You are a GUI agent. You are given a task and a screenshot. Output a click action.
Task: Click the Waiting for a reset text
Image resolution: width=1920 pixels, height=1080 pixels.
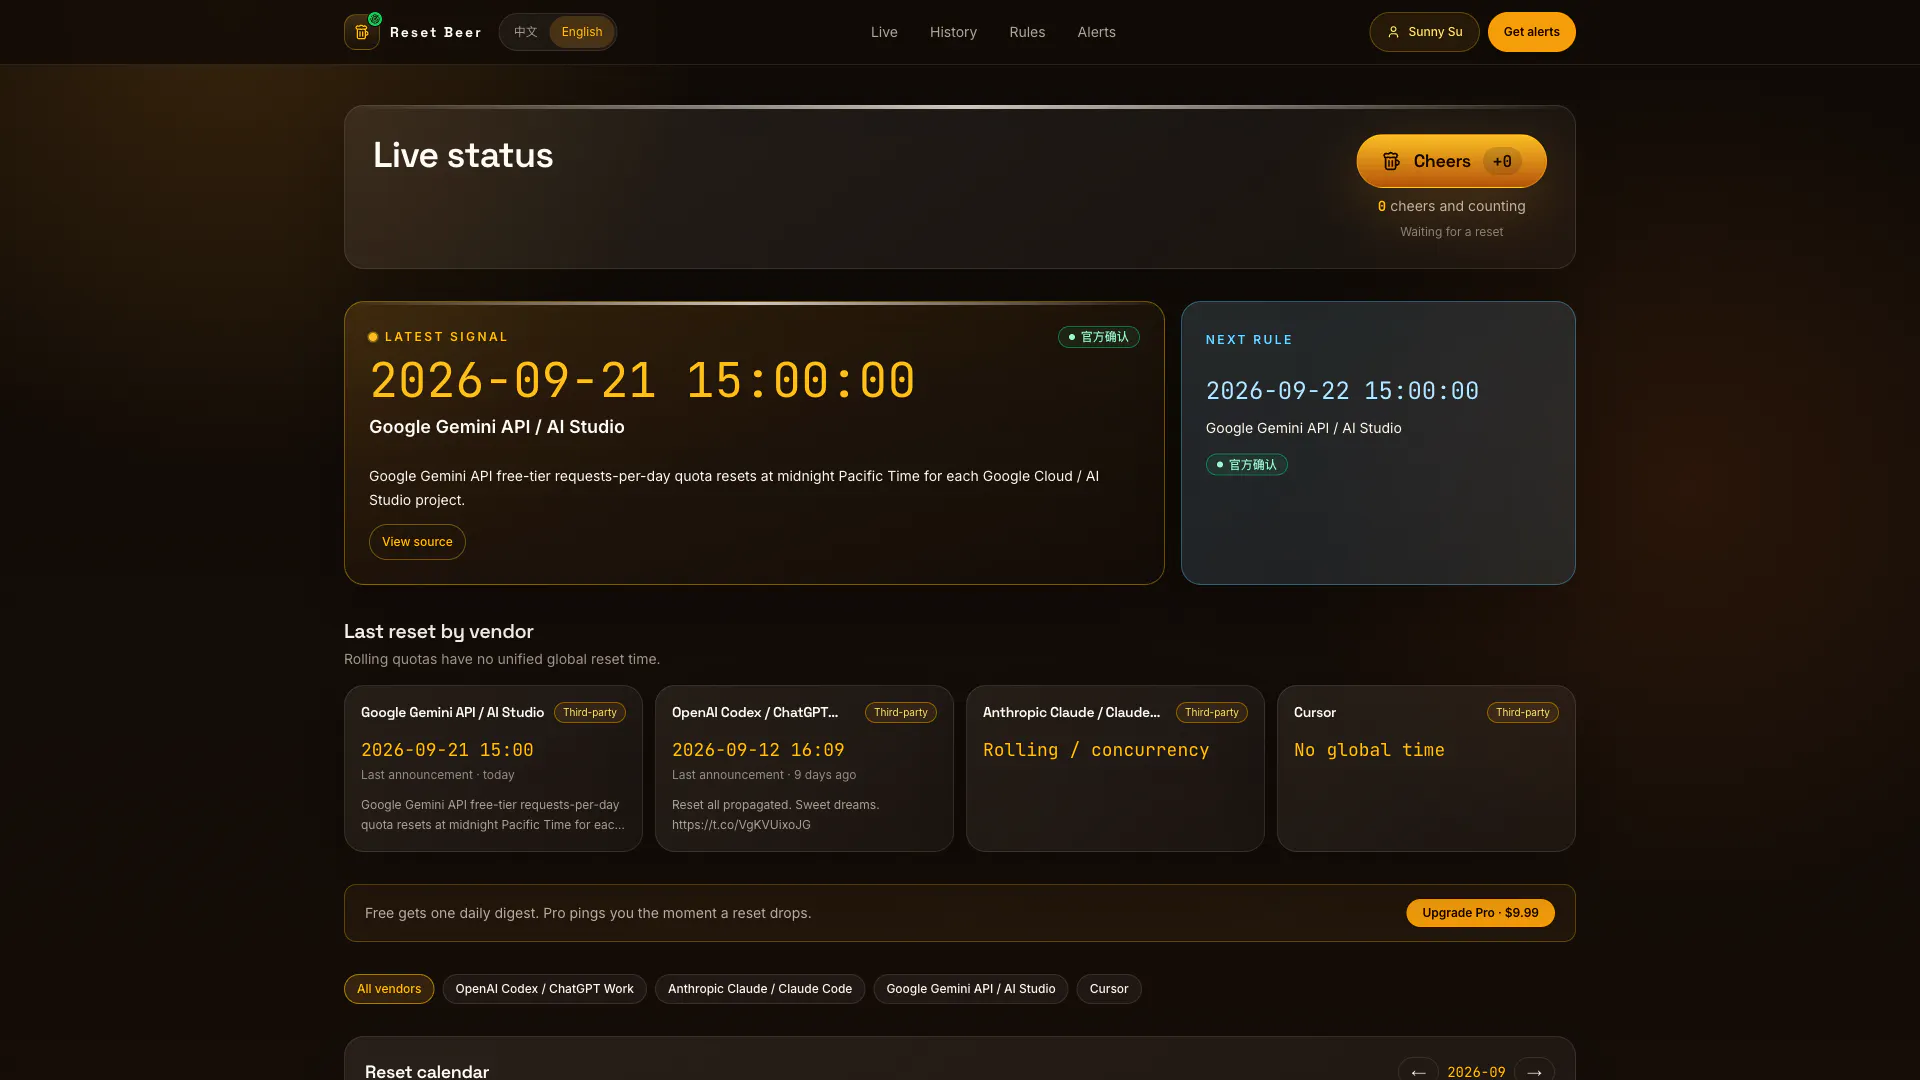tap(1451, 232)
